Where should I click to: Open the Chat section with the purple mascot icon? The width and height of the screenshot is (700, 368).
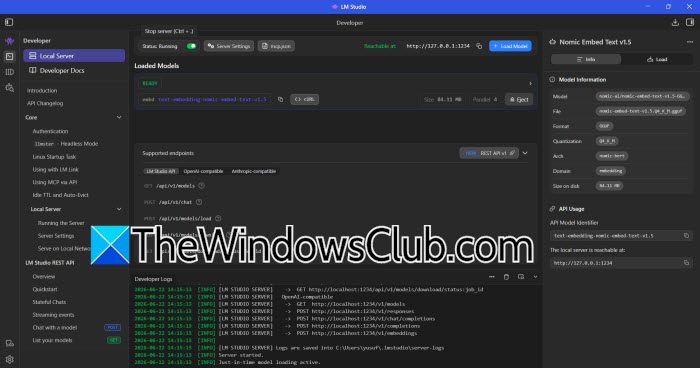point(9,41)
